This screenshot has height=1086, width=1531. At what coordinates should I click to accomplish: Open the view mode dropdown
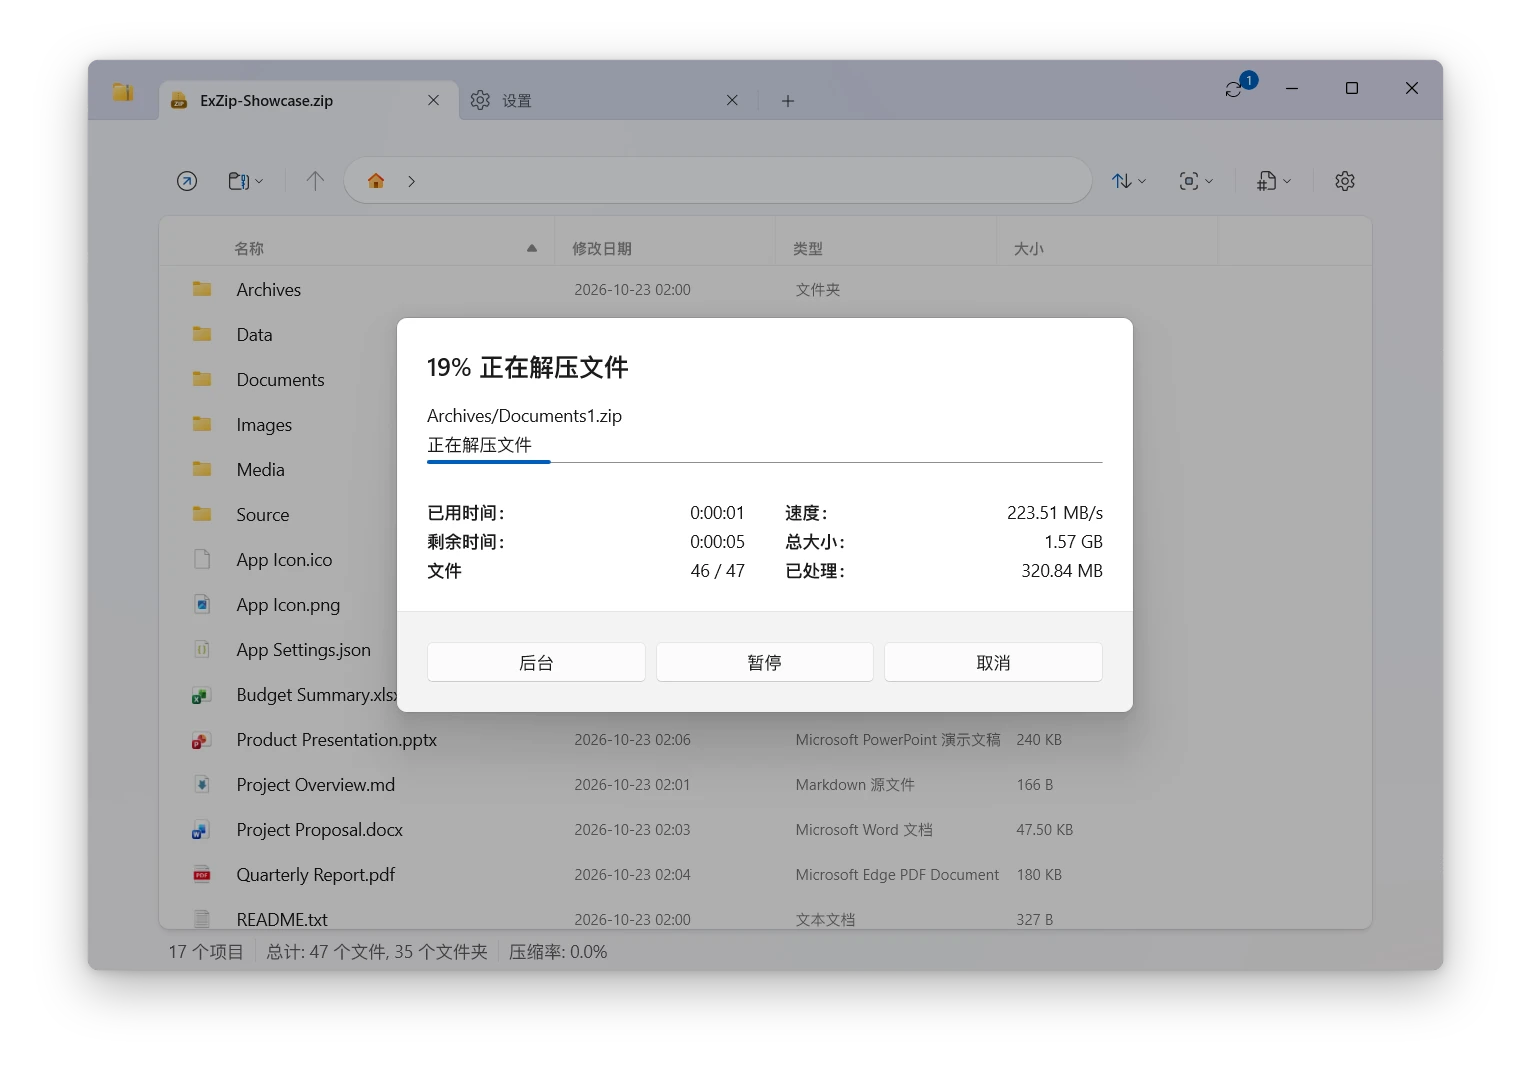(1196, 181)
